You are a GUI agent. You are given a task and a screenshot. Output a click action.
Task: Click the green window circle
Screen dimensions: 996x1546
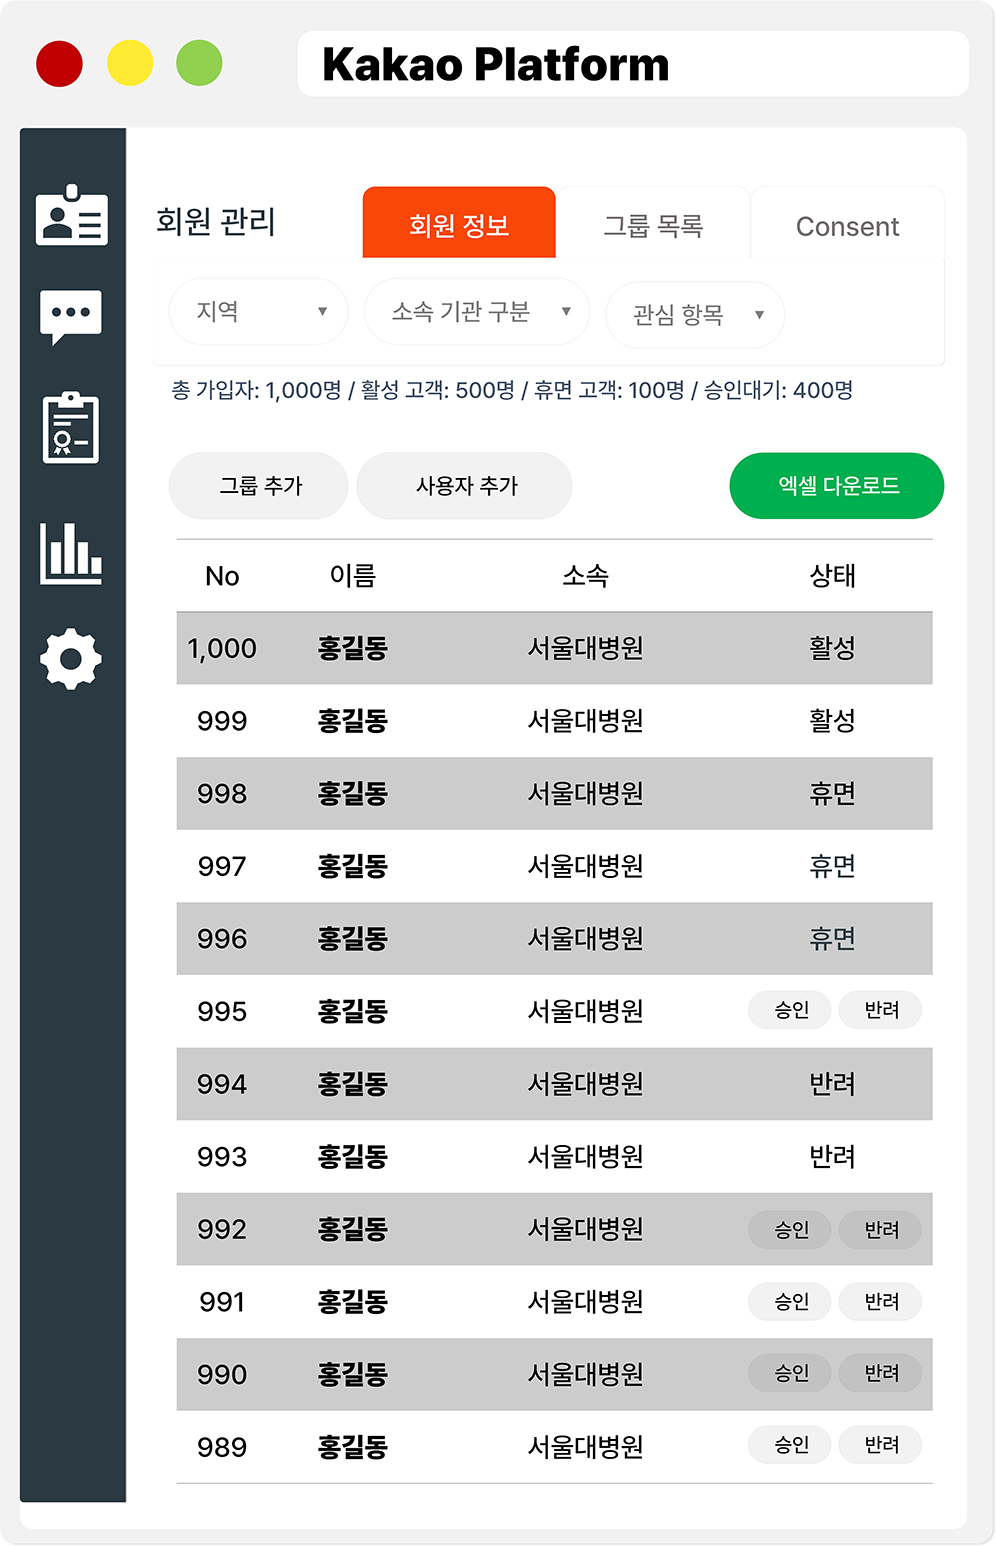pyautogui.click(x=199, y=63)
